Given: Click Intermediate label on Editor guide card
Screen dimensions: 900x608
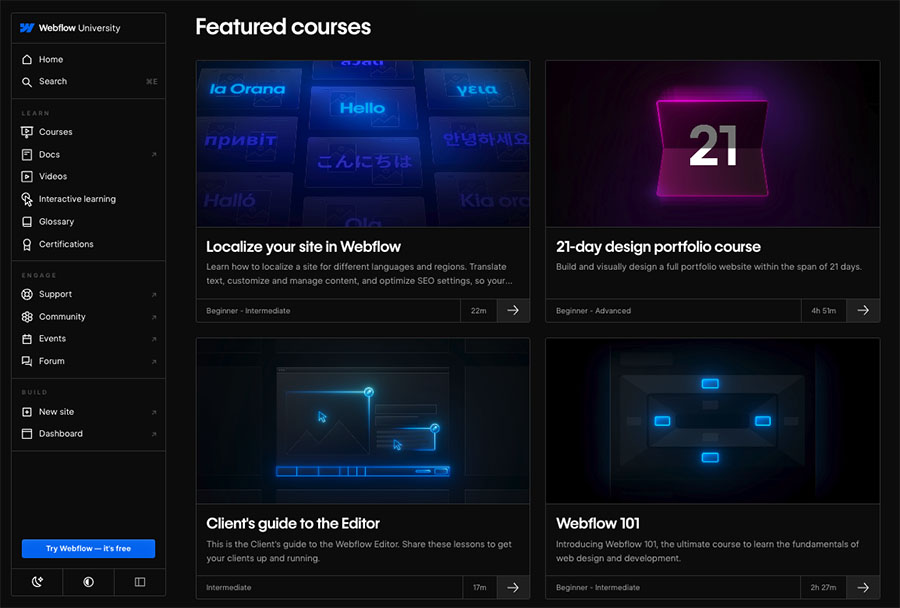Looking at the screenshot, I should [228, 588].
